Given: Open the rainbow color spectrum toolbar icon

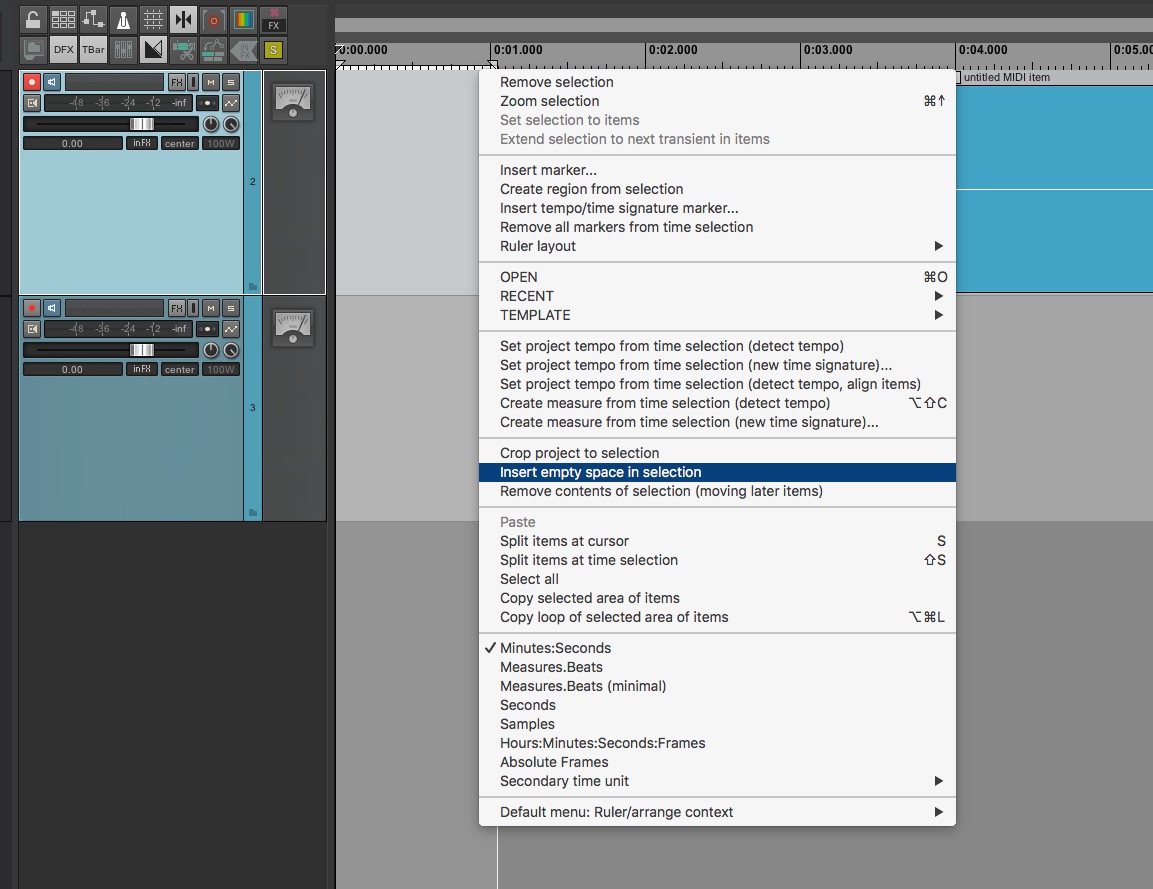Looking at the screenshot, I should point(244,19).
